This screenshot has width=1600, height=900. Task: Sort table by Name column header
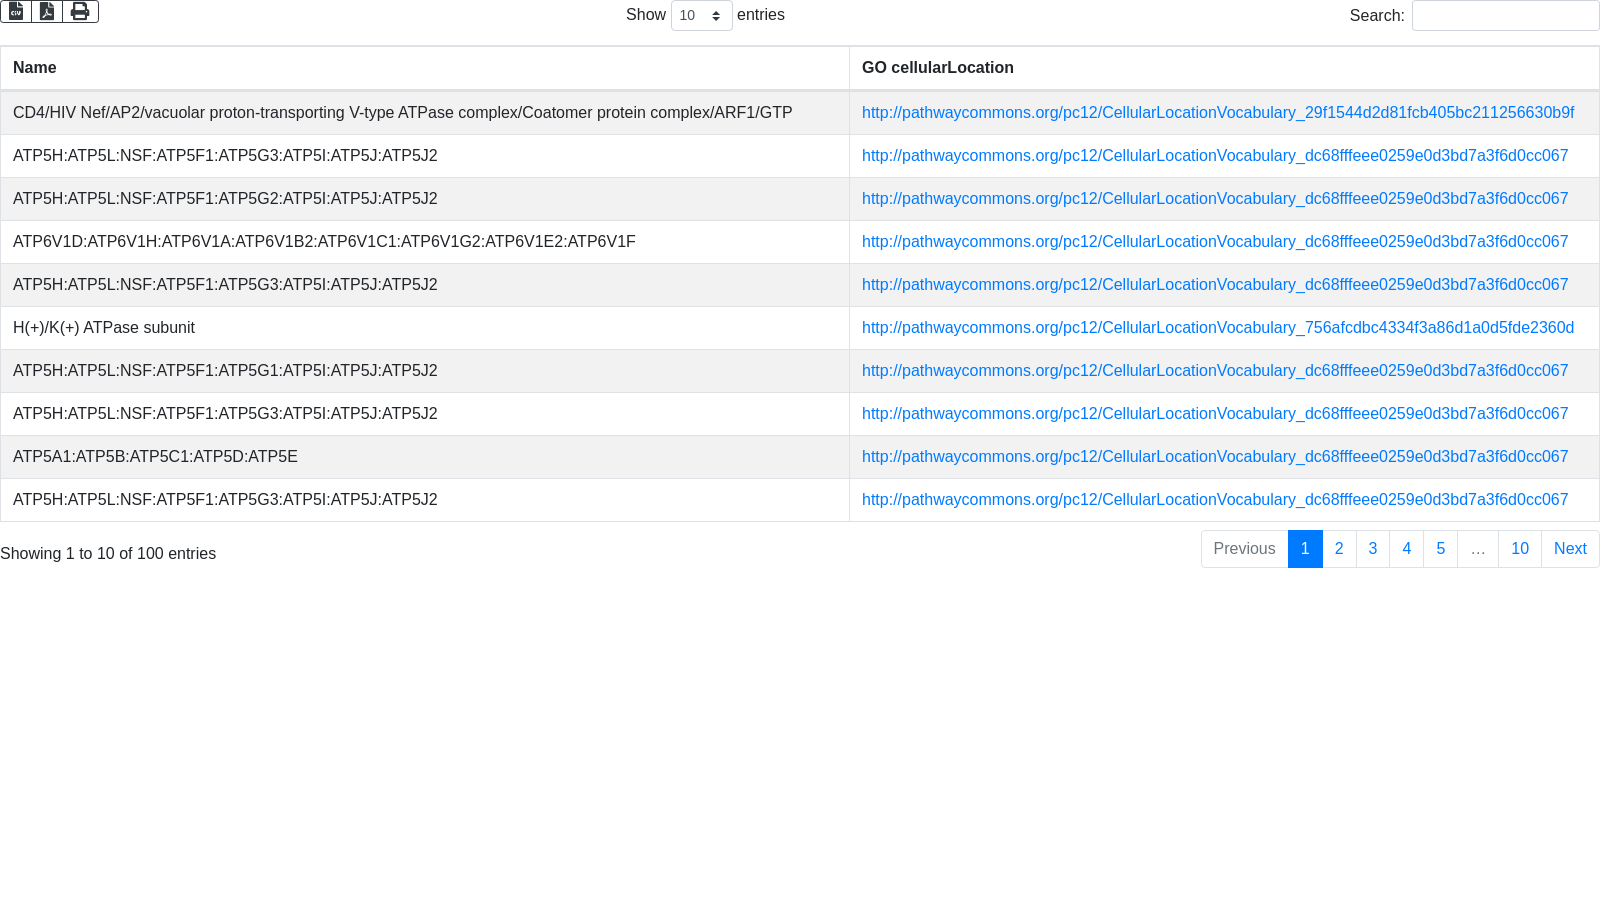pyautogui.click(x=424, y=68)
